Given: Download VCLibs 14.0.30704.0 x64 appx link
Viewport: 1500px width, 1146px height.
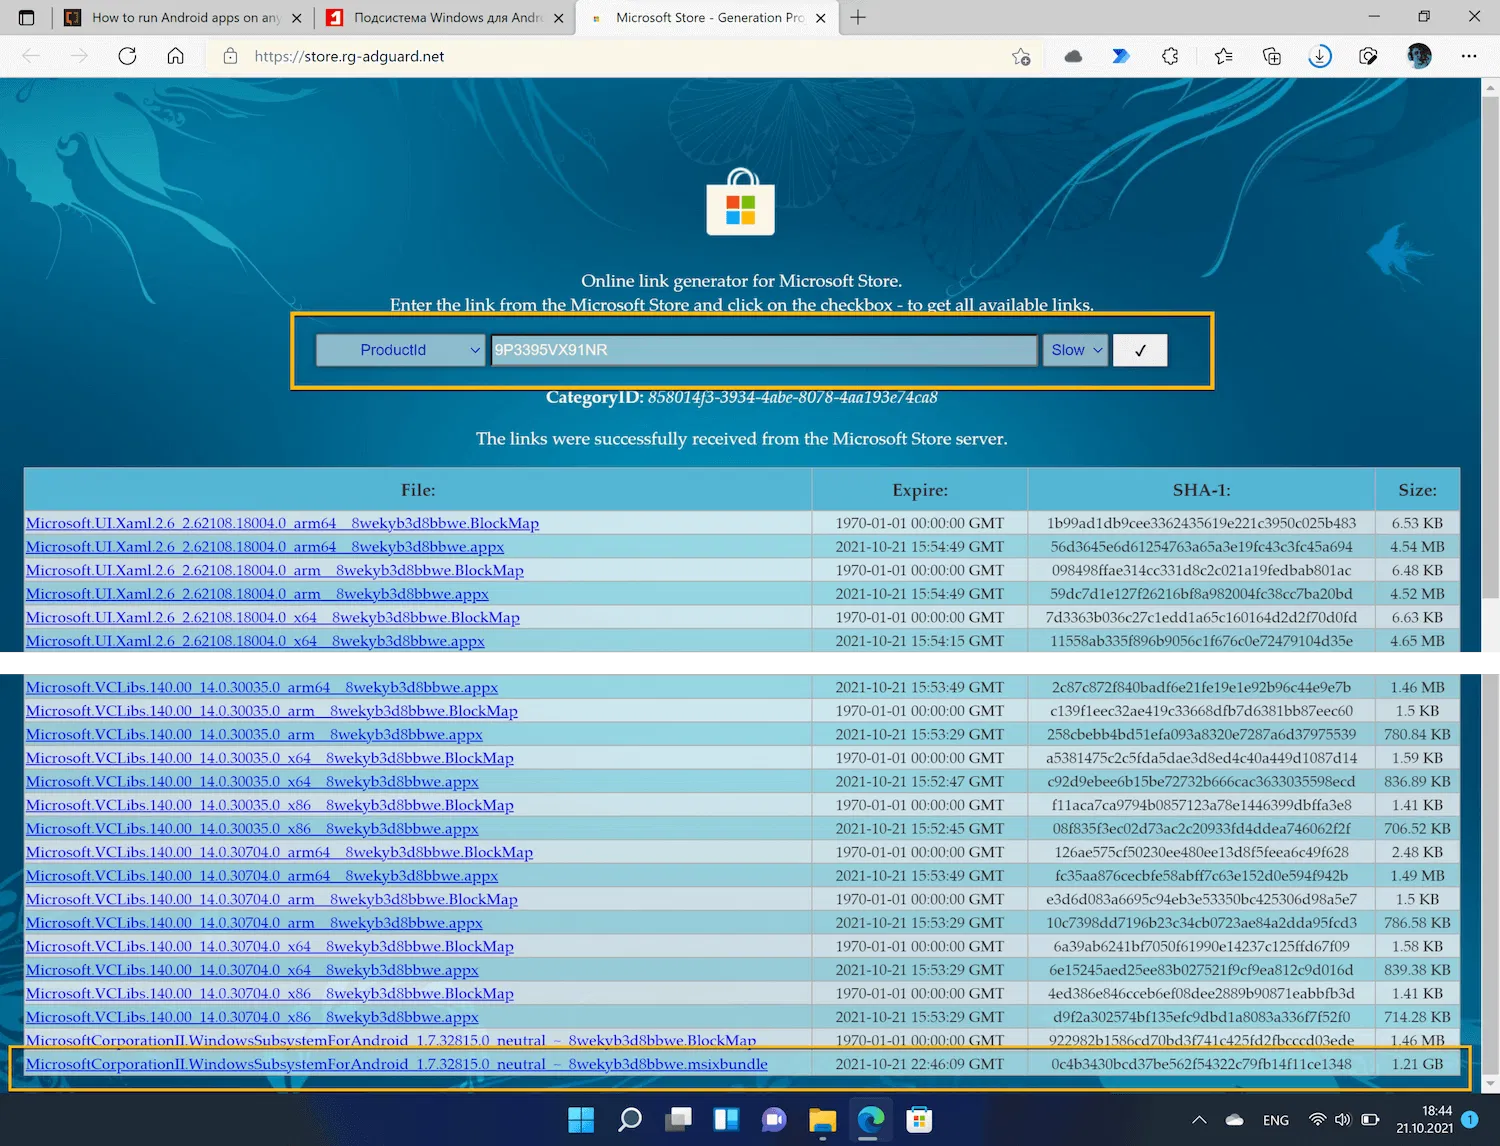Looking at the screenshot, I should pos(252,970).
